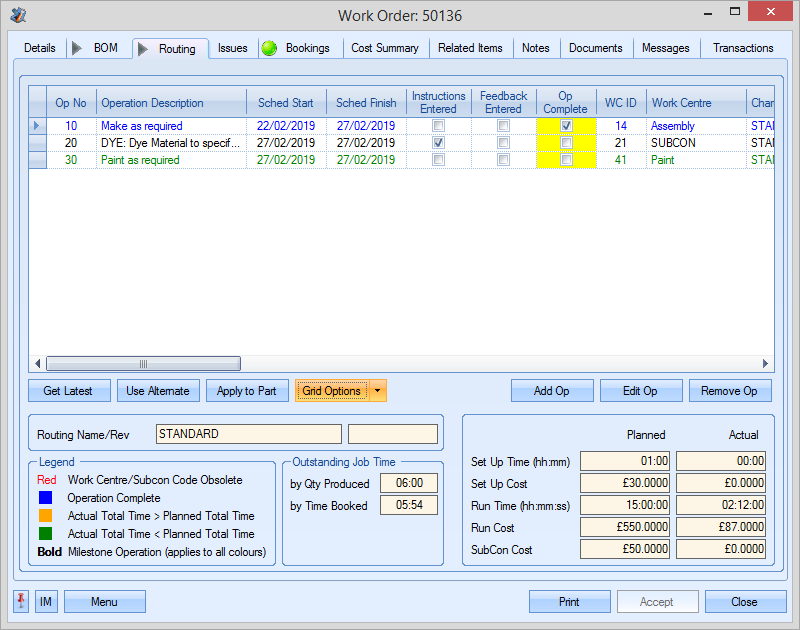Screen dimensions: 800x630
Task: Check Instructions Entered for Op 10
Action: (x=439, y=126)
